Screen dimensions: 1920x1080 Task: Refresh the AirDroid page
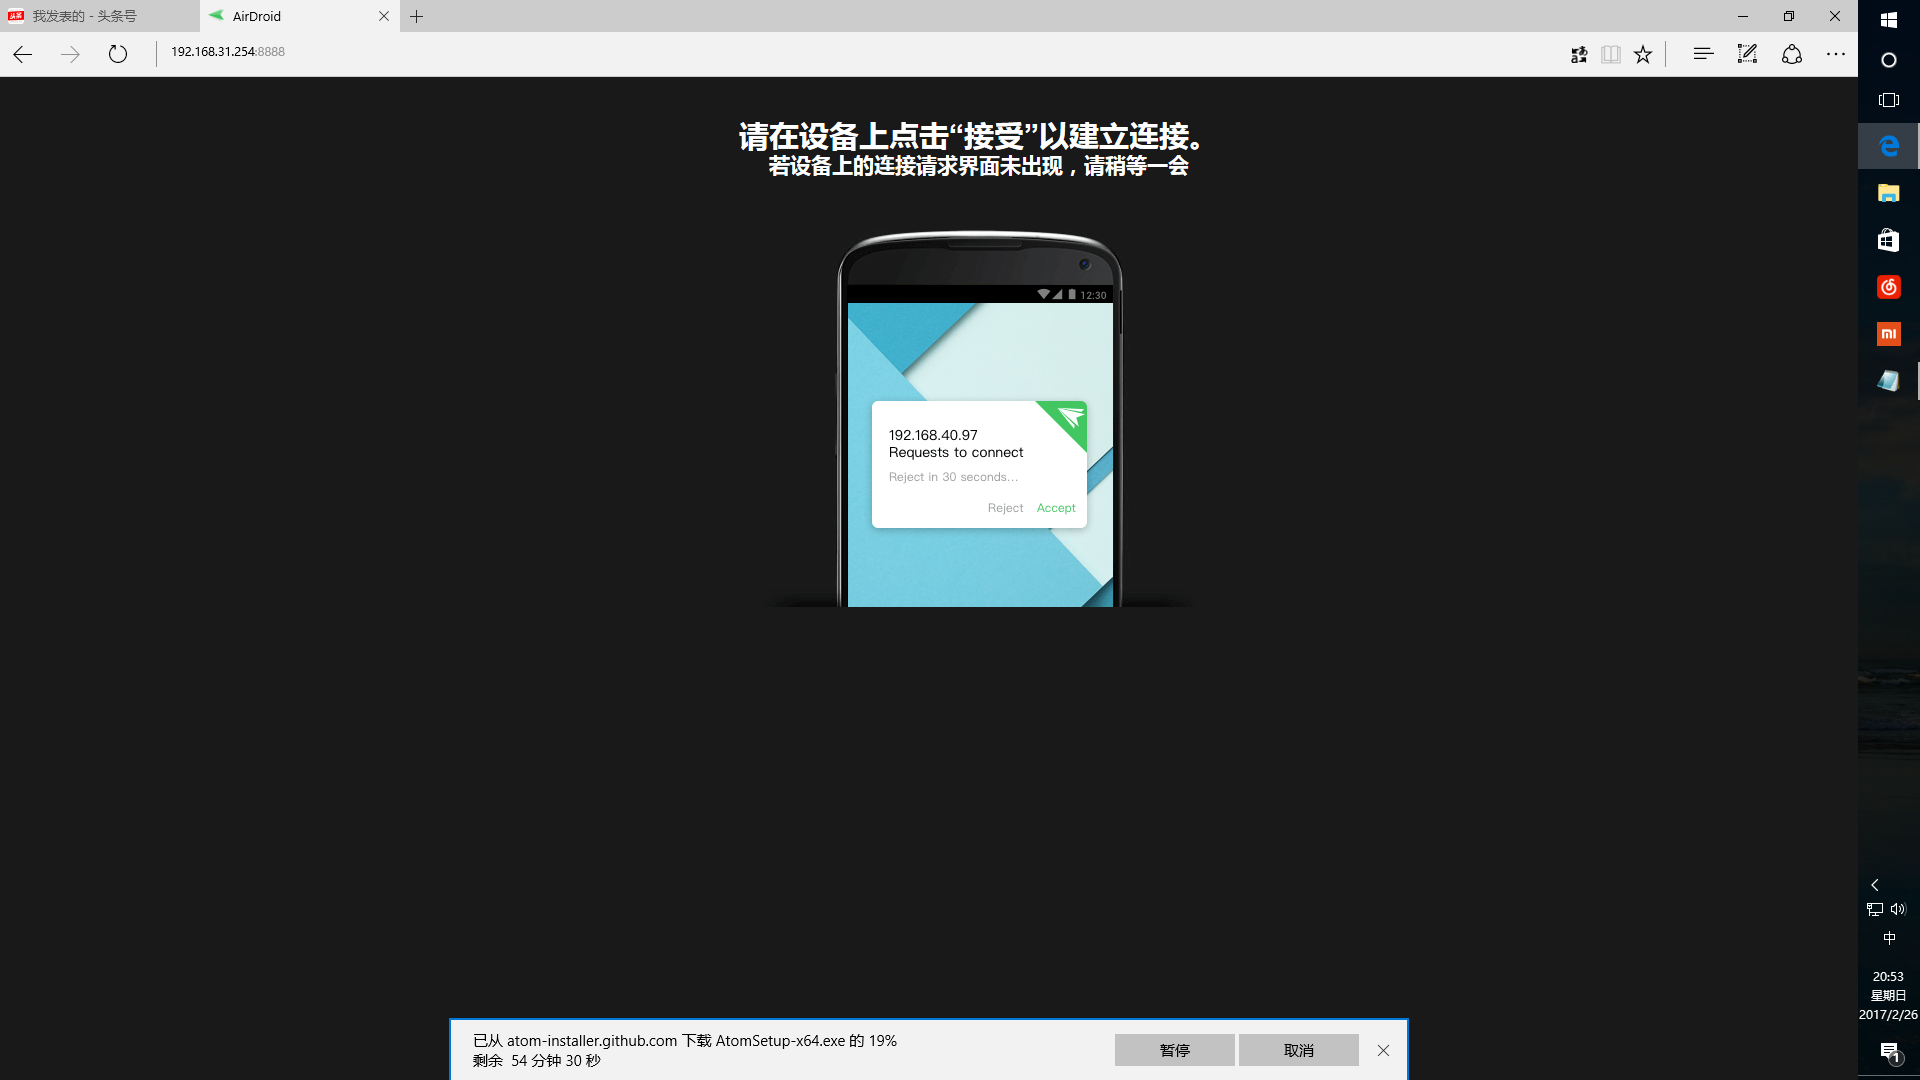click(x=117, y=54)
